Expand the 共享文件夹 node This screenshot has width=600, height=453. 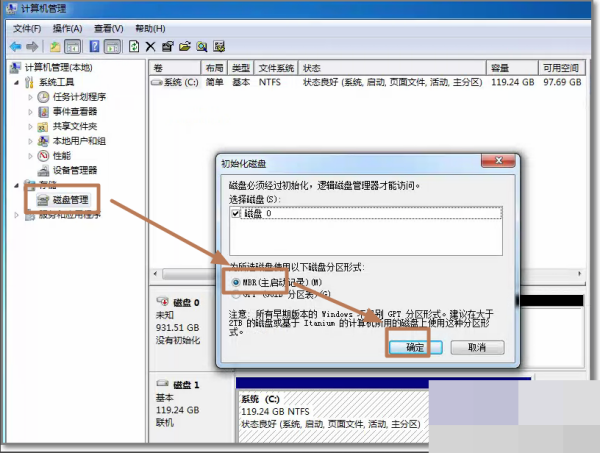pos(30,127)
